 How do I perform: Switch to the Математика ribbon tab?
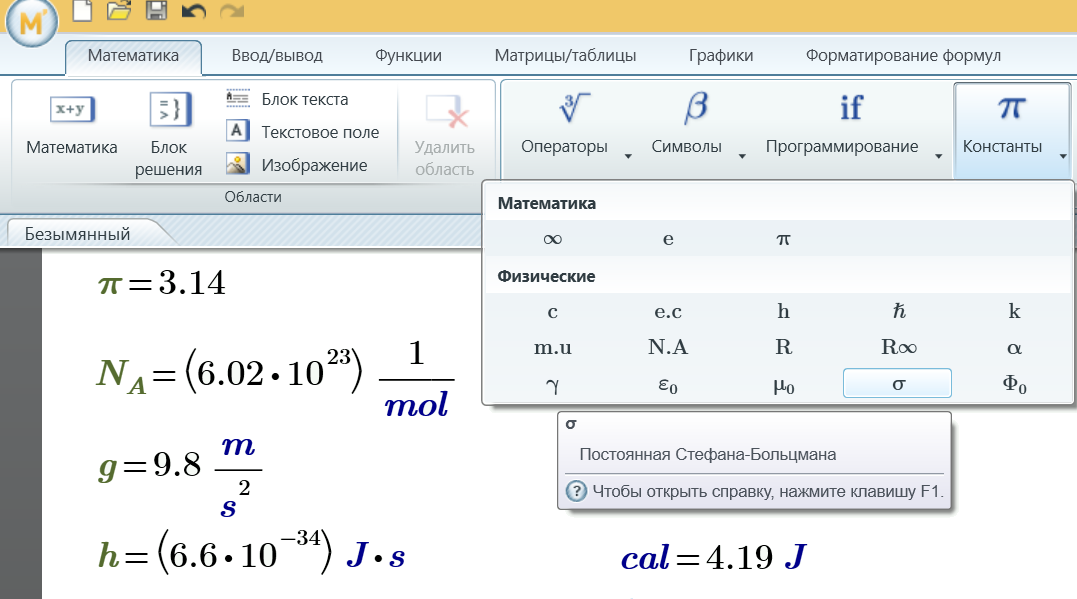coord(133,56)
